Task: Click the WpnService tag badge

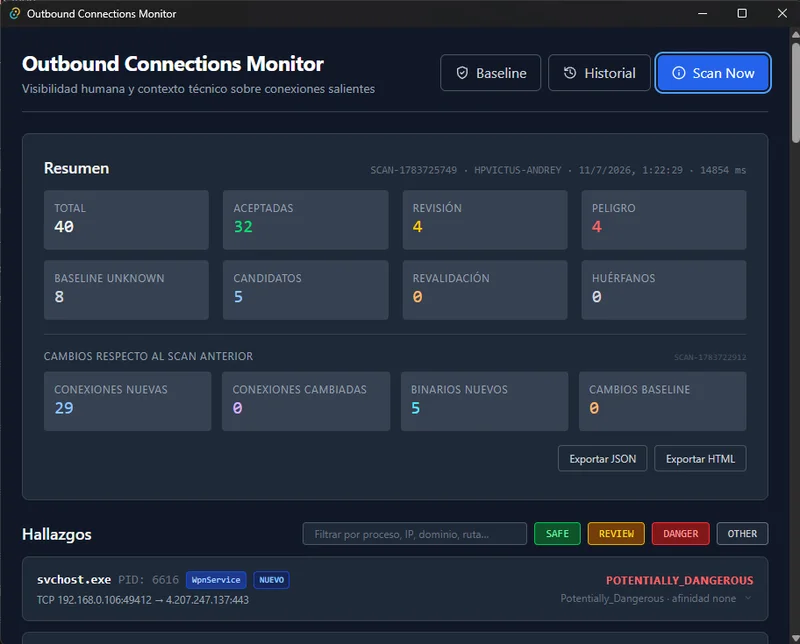Action: pyautogui.click(x=216, y=580)
